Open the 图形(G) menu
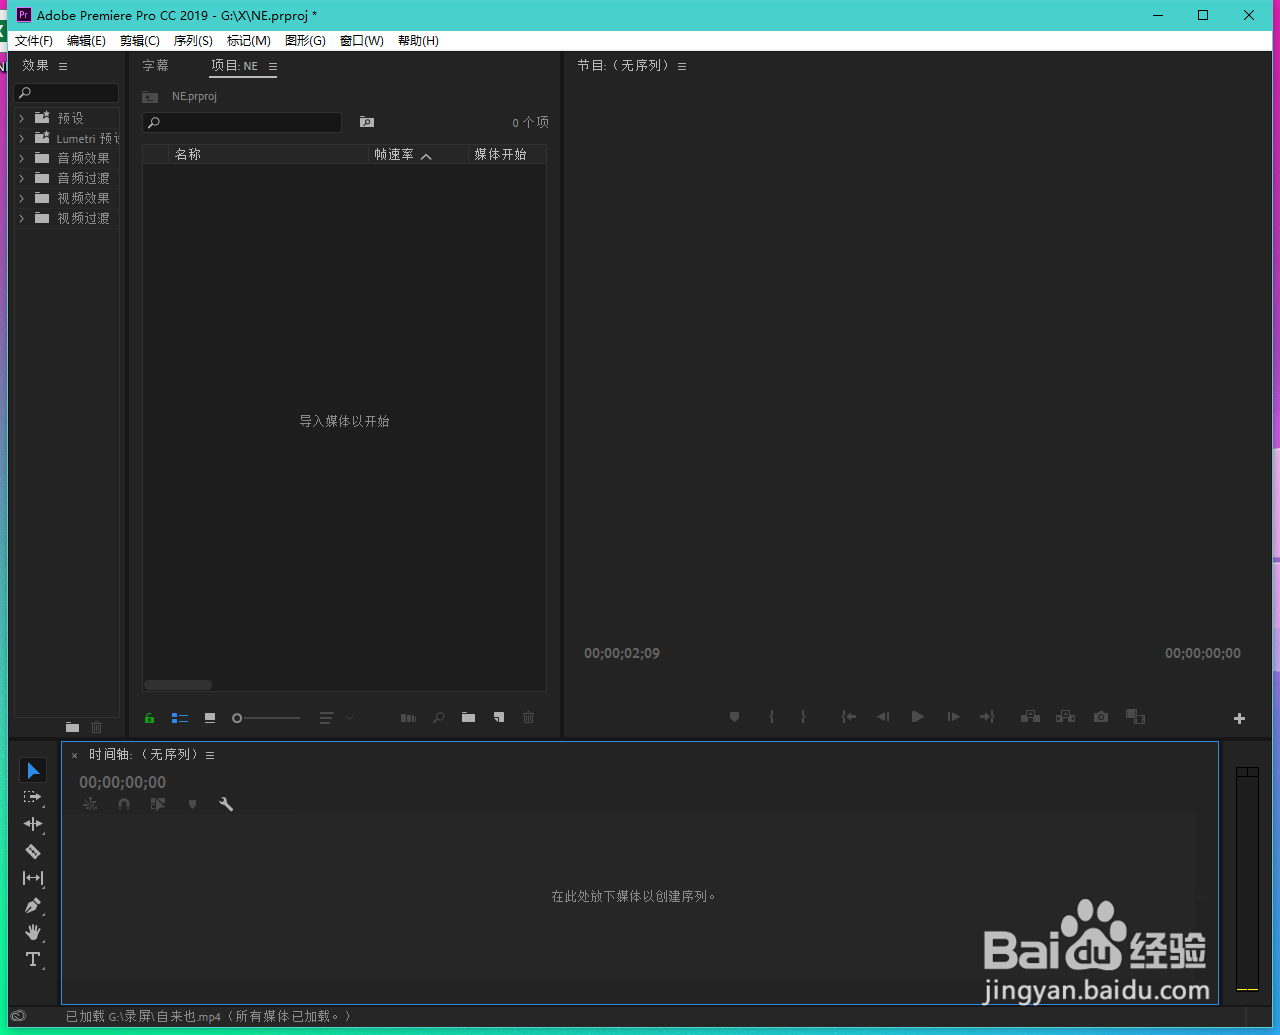 click(305, 41)
